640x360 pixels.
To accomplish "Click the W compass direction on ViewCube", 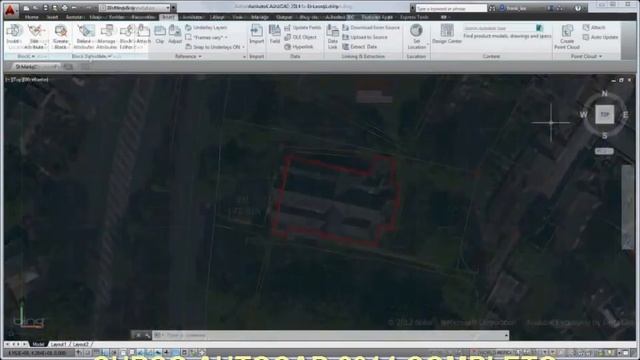I will [583, 115].
